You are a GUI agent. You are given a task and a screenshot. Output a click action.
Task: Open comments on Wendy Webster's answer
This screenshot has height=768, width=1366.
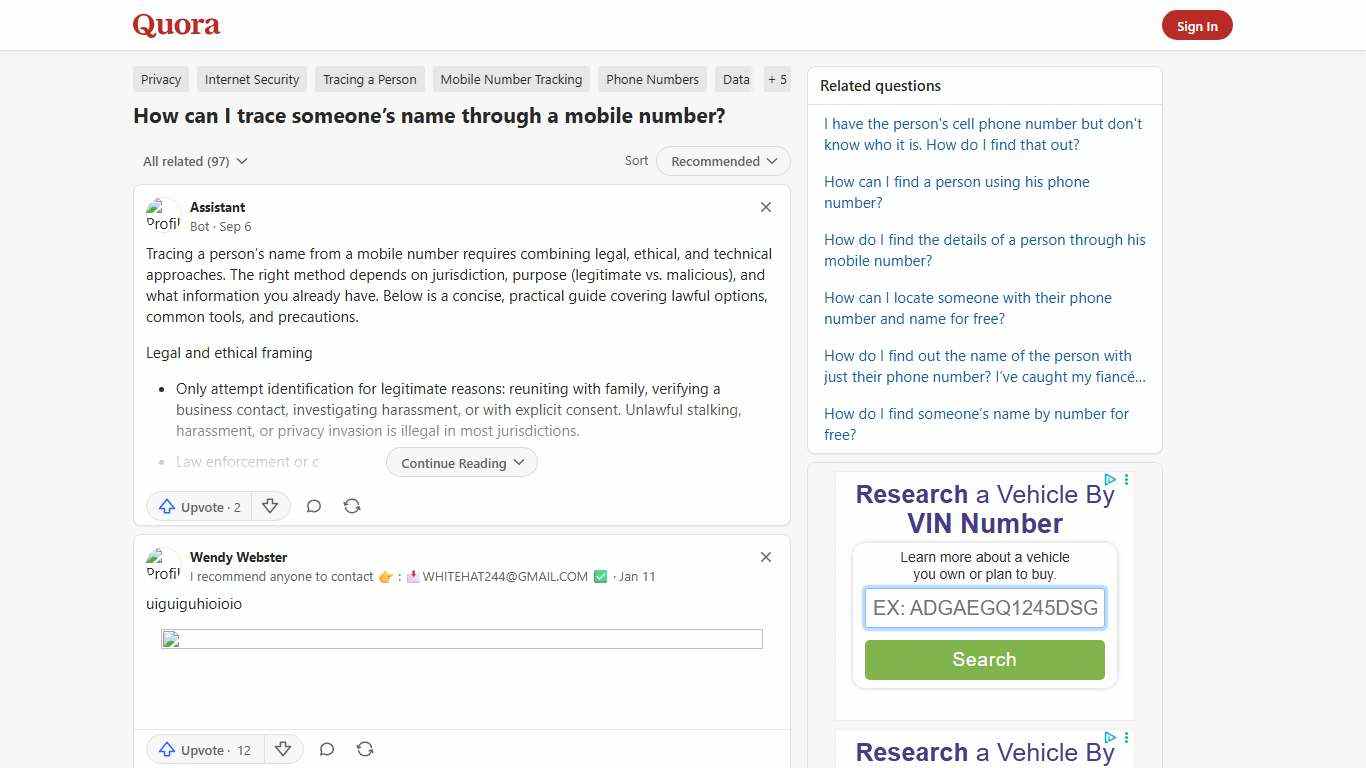[326, 749]
